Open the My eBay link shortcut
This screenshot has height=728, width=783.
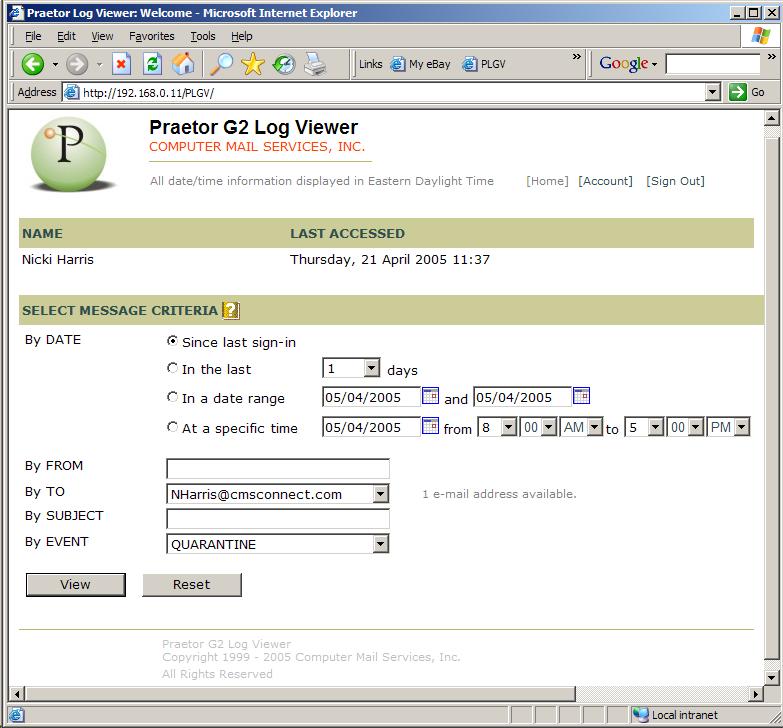pos(420,64)
